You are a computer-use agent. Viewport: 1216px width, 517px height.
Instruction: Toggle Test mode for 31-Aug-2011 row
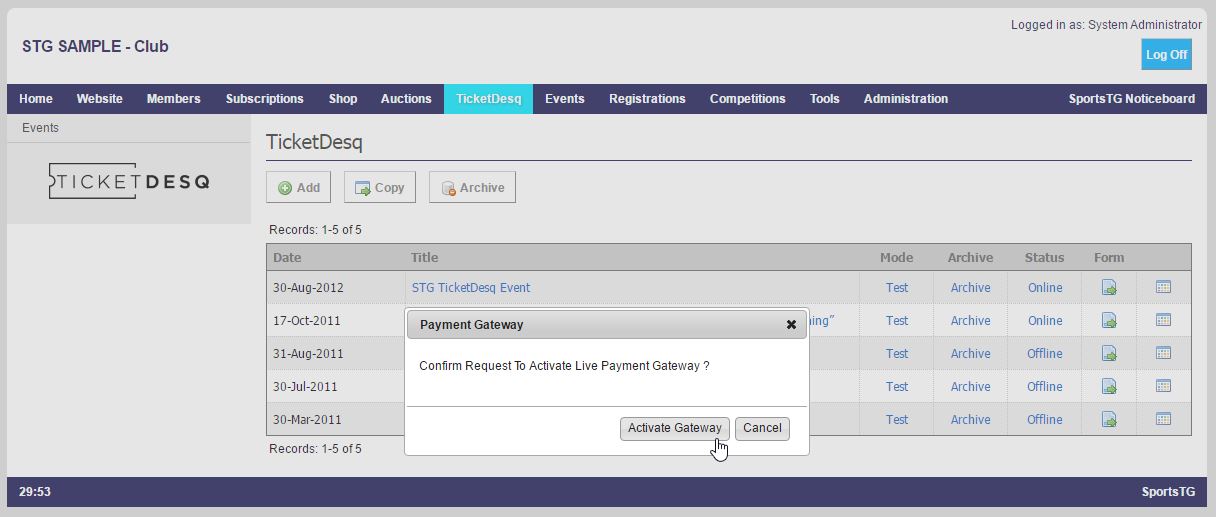pos(897,354)
